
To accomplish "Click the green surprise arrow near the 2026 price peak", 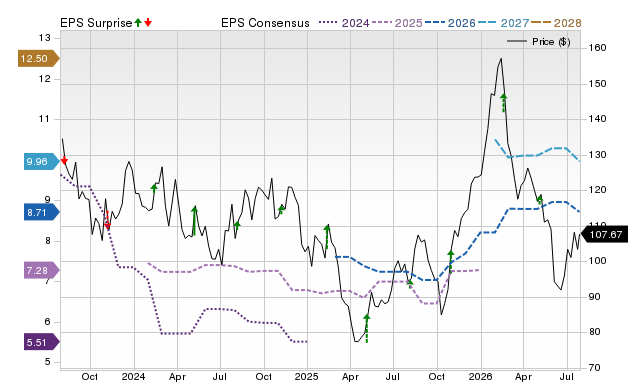I will tap(504, 102).
